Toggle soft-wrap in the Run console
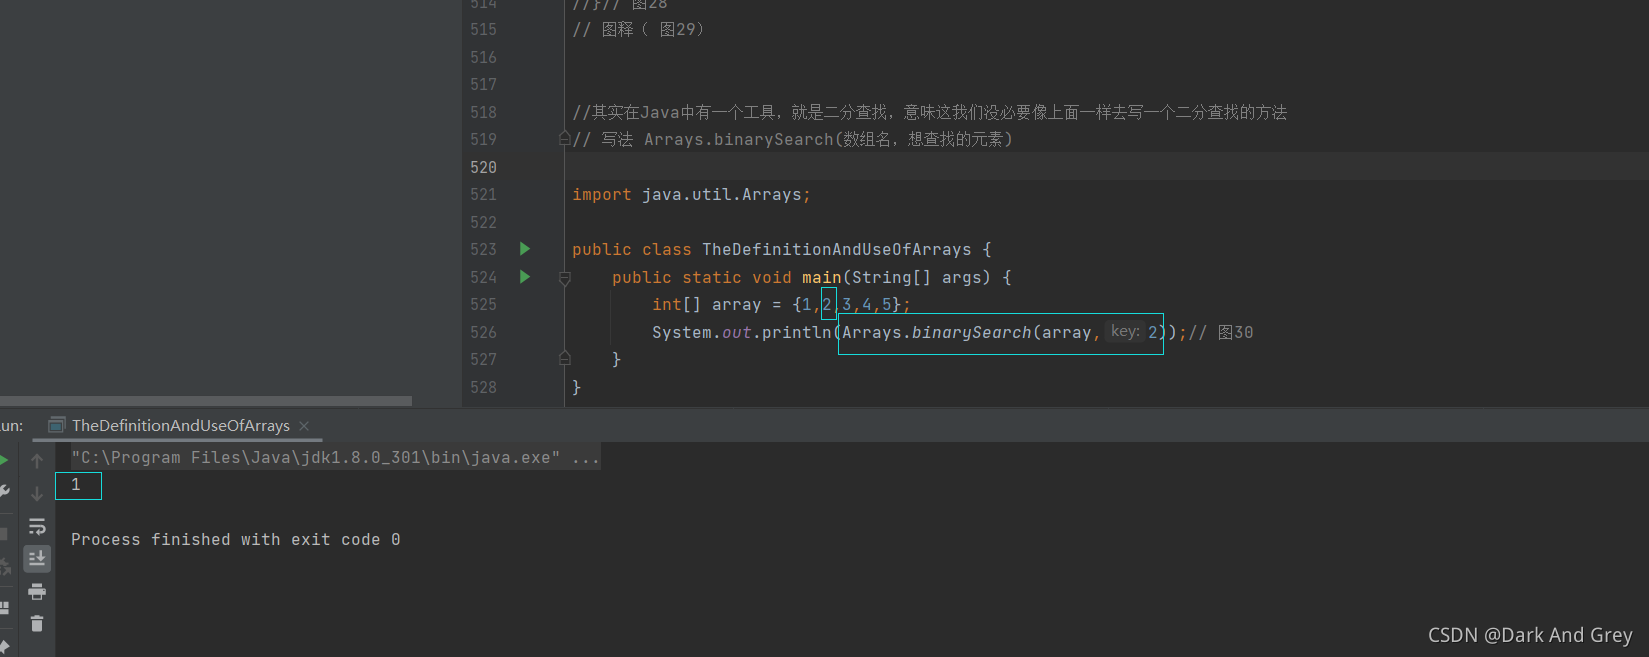 pos(37,526)
